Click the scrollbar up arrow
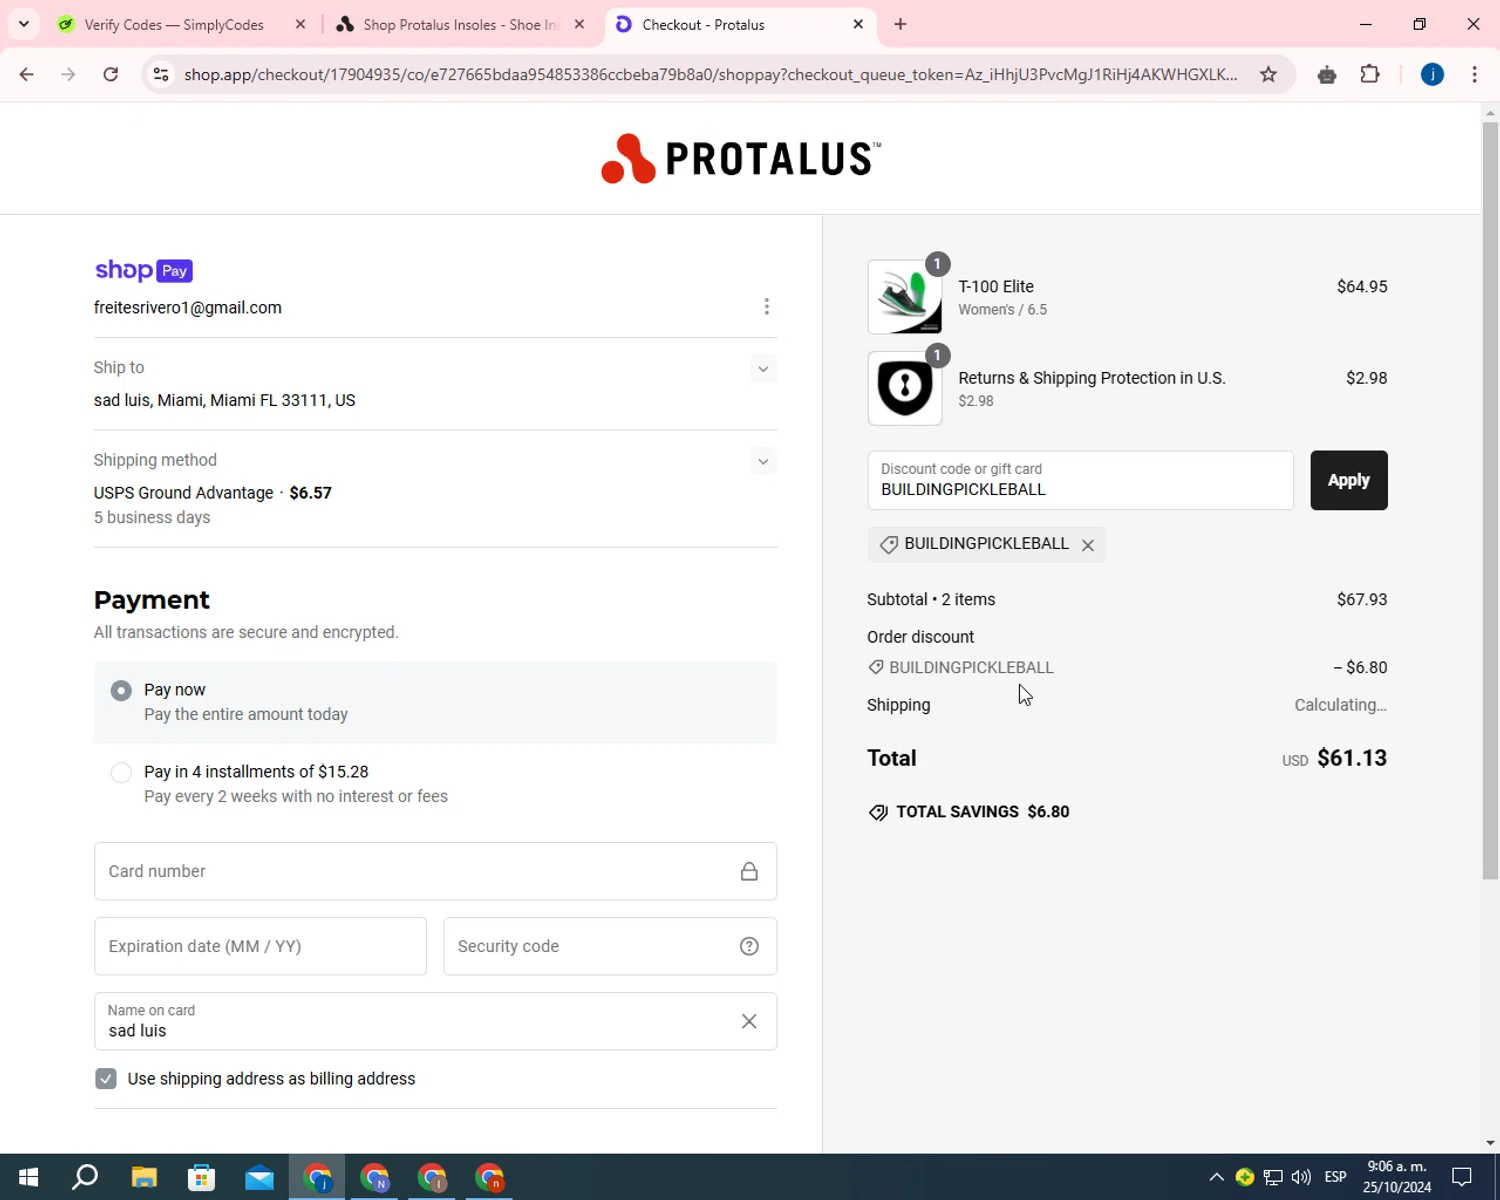The image size is (1500, 1200). (1490, 111)
